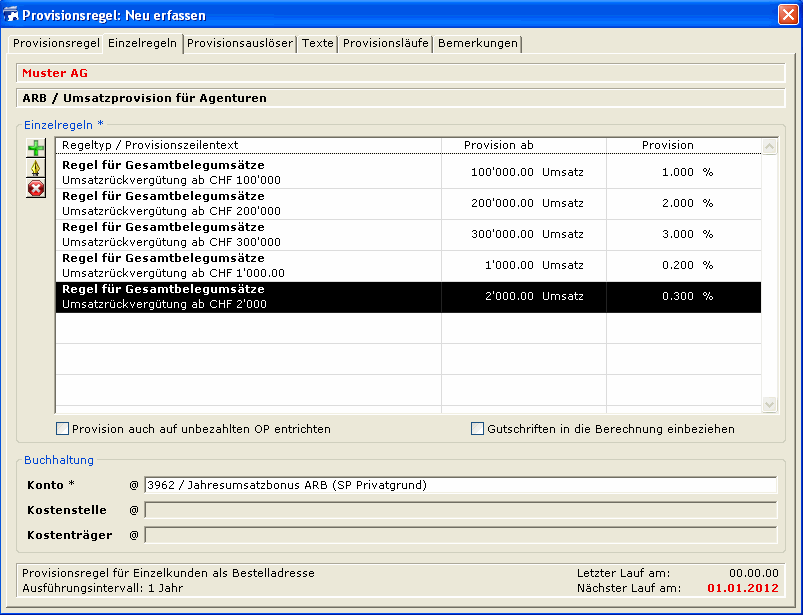803x615 pixels.
Task: Click the Provision ab column header
Action: pyautogui.click(x=499, y=146)
